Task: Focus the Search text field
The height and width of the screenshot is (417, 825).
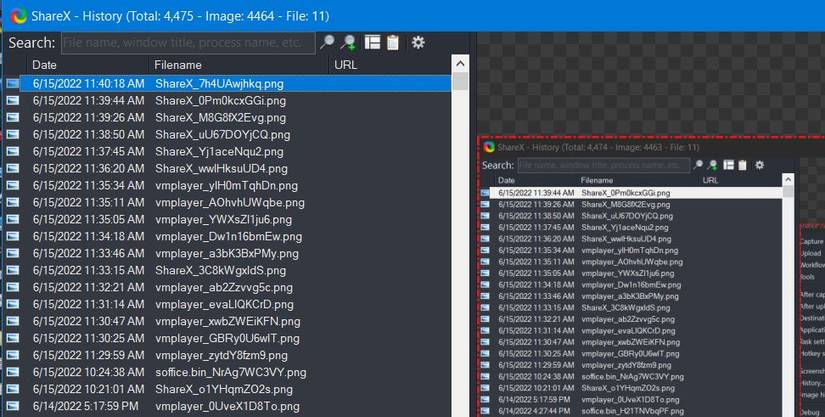Action: point(188,43)
